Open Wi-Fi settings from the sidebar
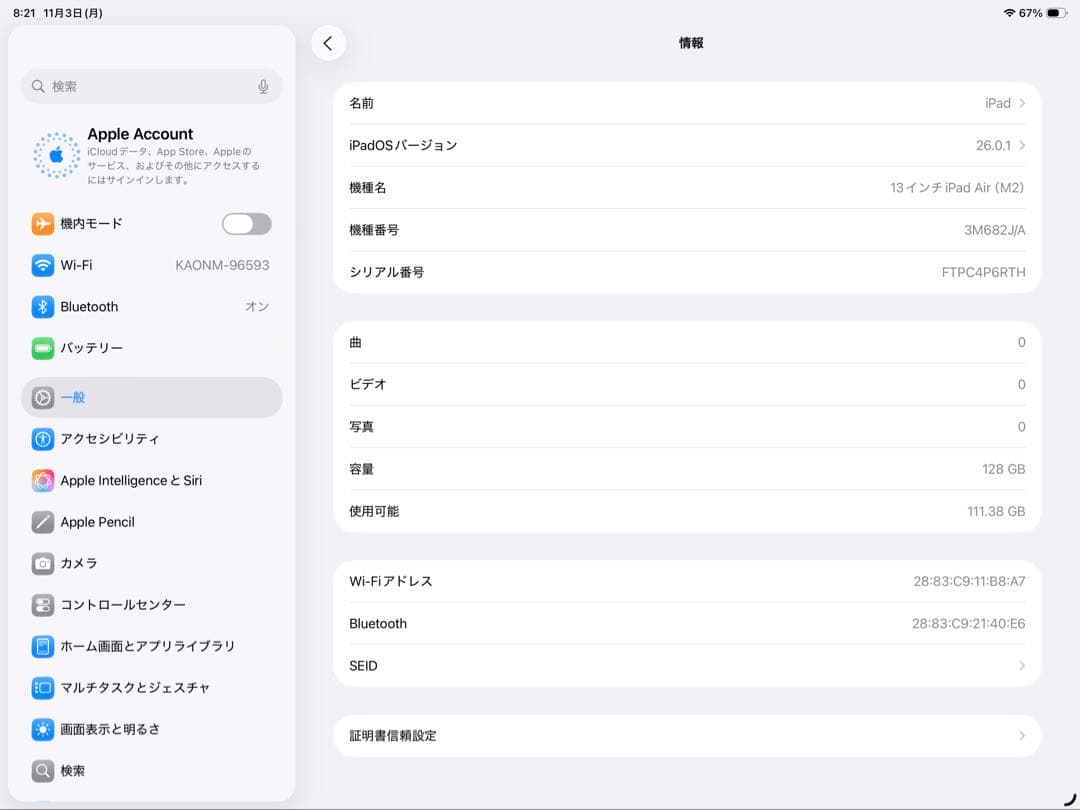The width and height of the screenshot is (1080, 810). click(x=41, y=265)
